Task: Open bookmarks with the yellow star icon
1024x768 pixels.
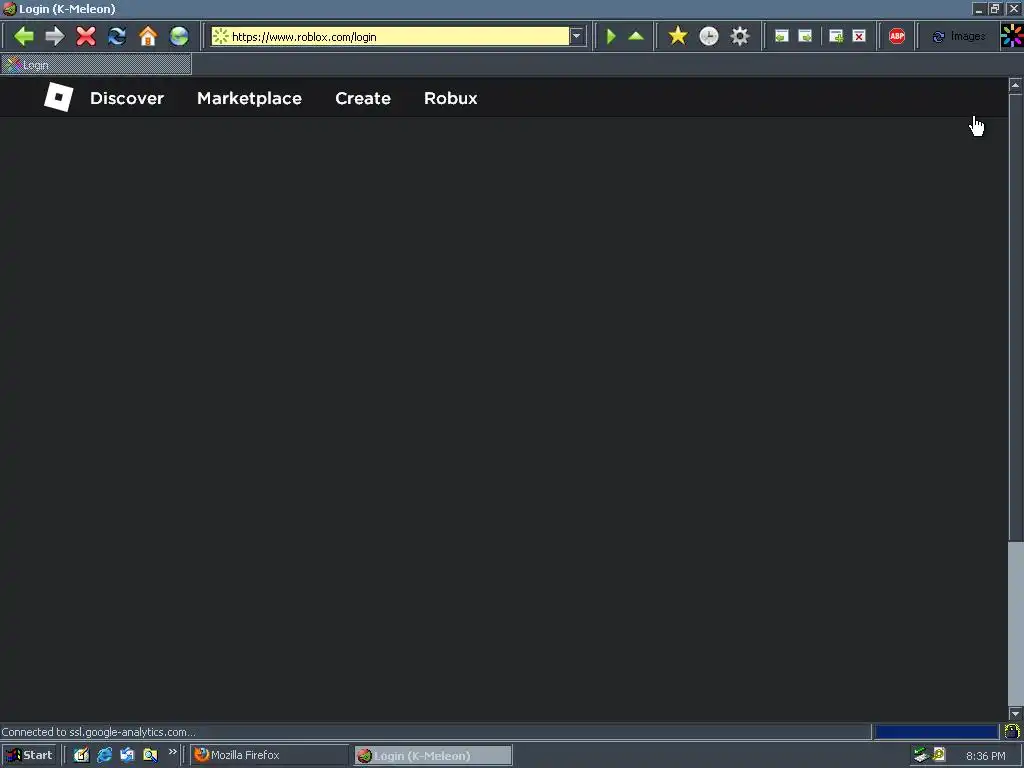Action: [678, 36]
